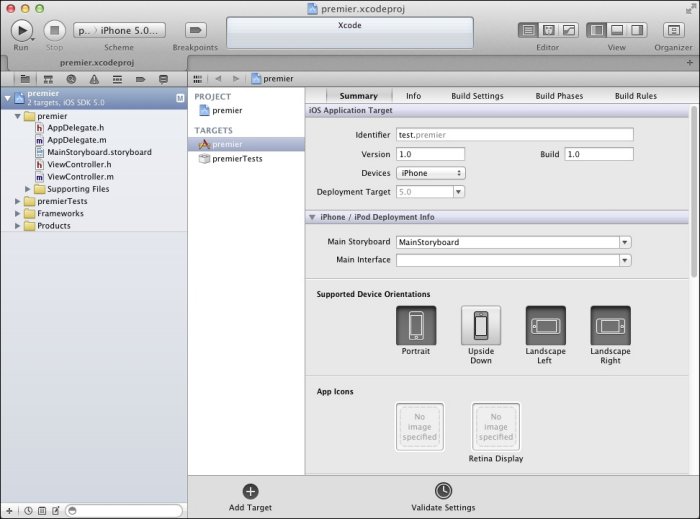The height and width of the screenshot is (519, 700).
Task: Click the Run button in toolbar
Action: (21, 30)
